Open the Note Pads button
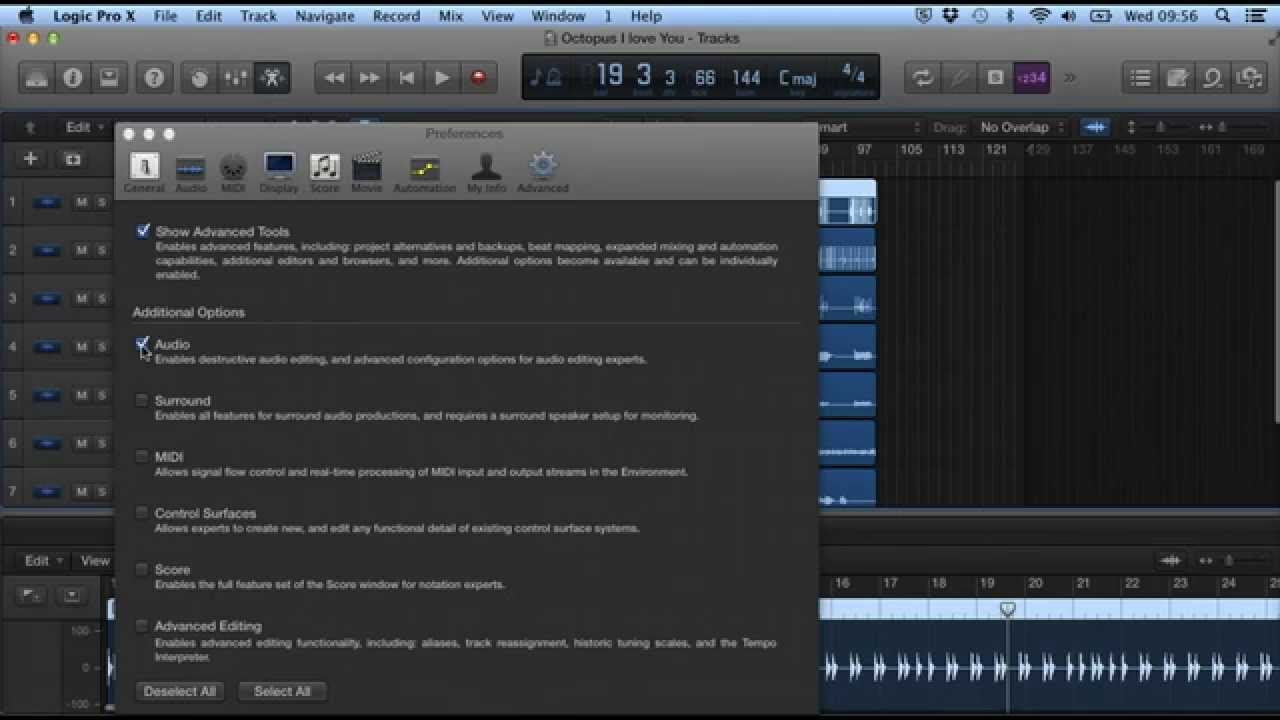Image resolution: width=1280 pixels, height=720 pixels. point(1177,78)
